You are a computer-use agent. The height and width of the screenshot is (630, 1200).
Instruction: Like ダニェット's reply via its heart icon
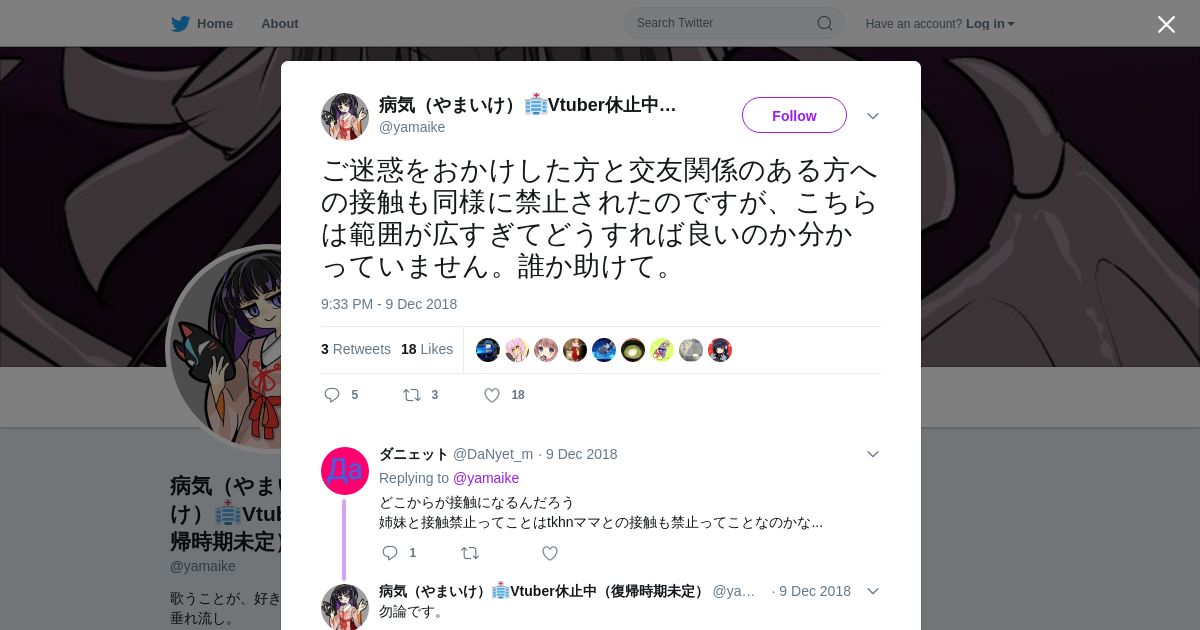point(550,553)
